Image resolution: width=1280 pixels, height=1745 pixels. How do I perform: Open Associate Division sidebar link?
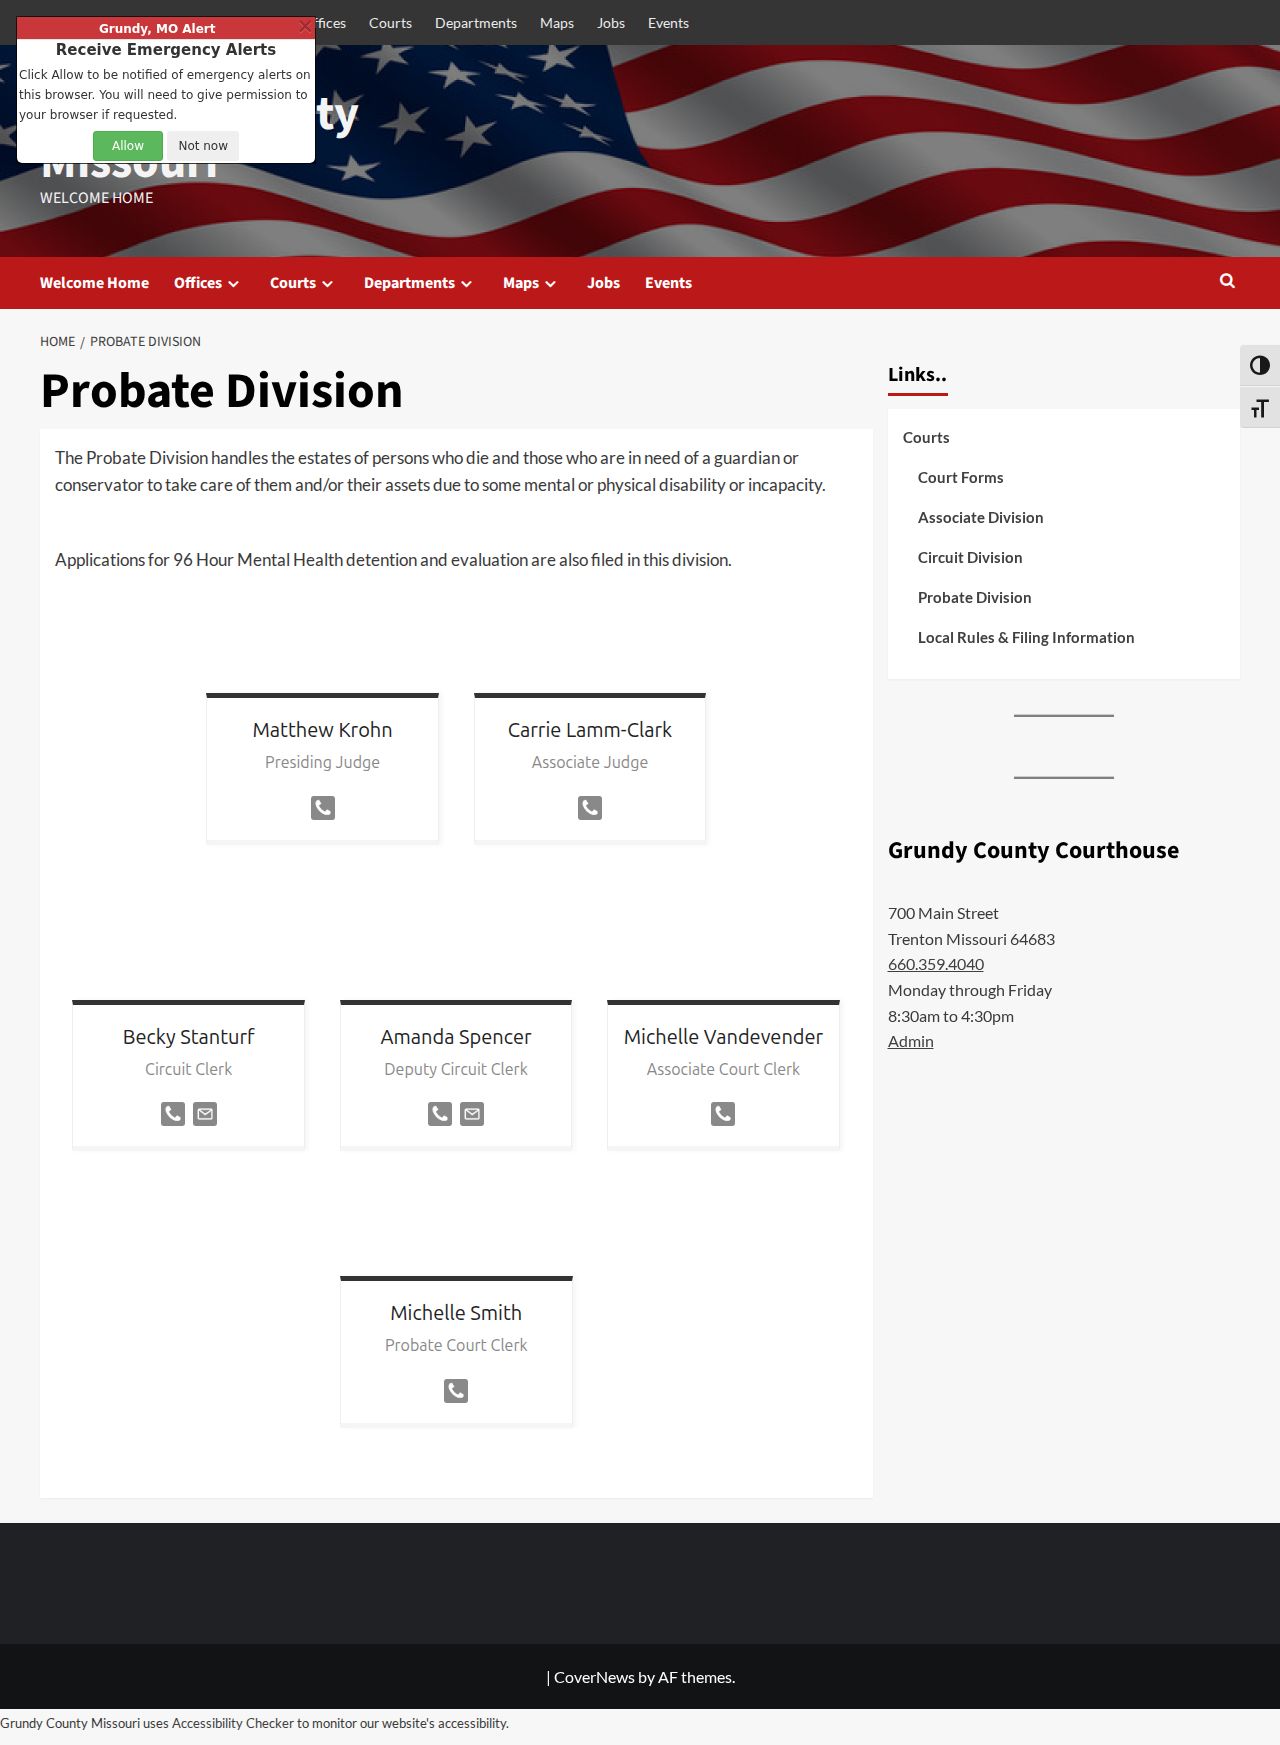coord(980,518)
